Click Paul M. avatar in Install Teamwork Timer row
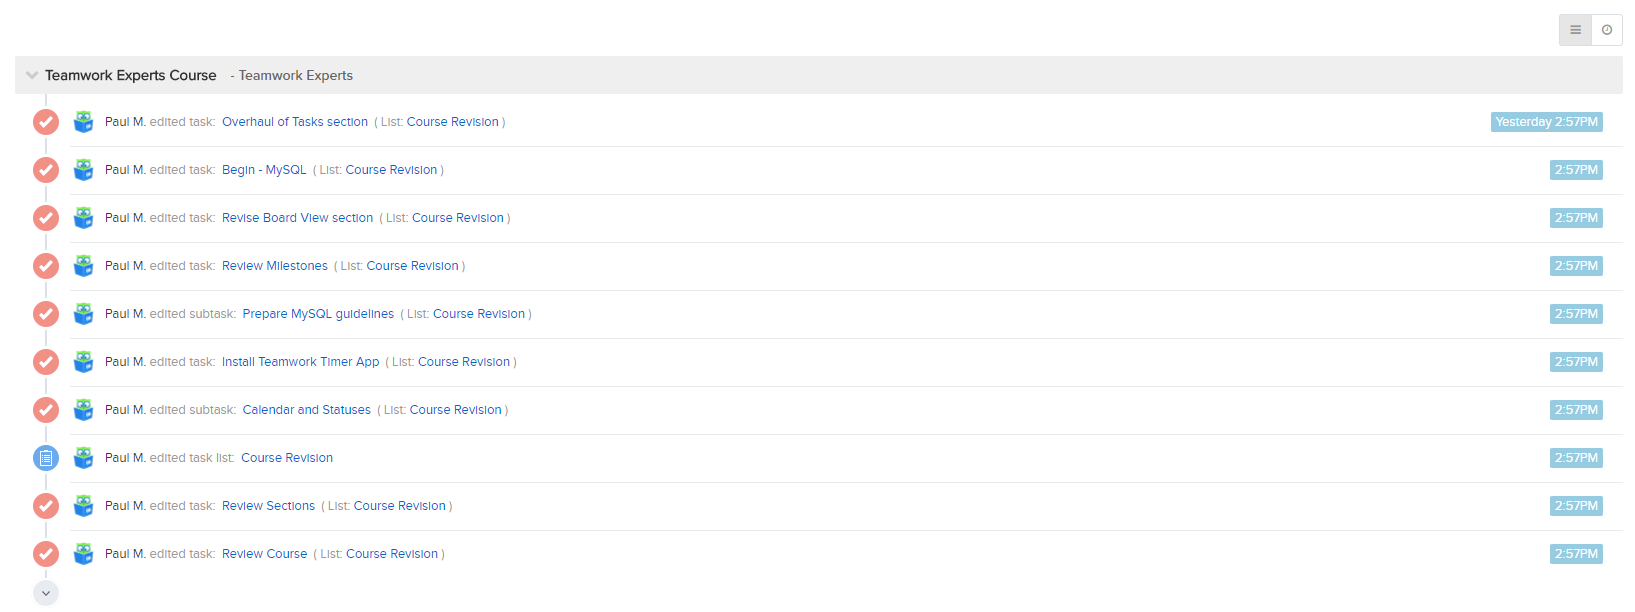Viewport: 1635px width, 612px height. click(x=84, y=362)
